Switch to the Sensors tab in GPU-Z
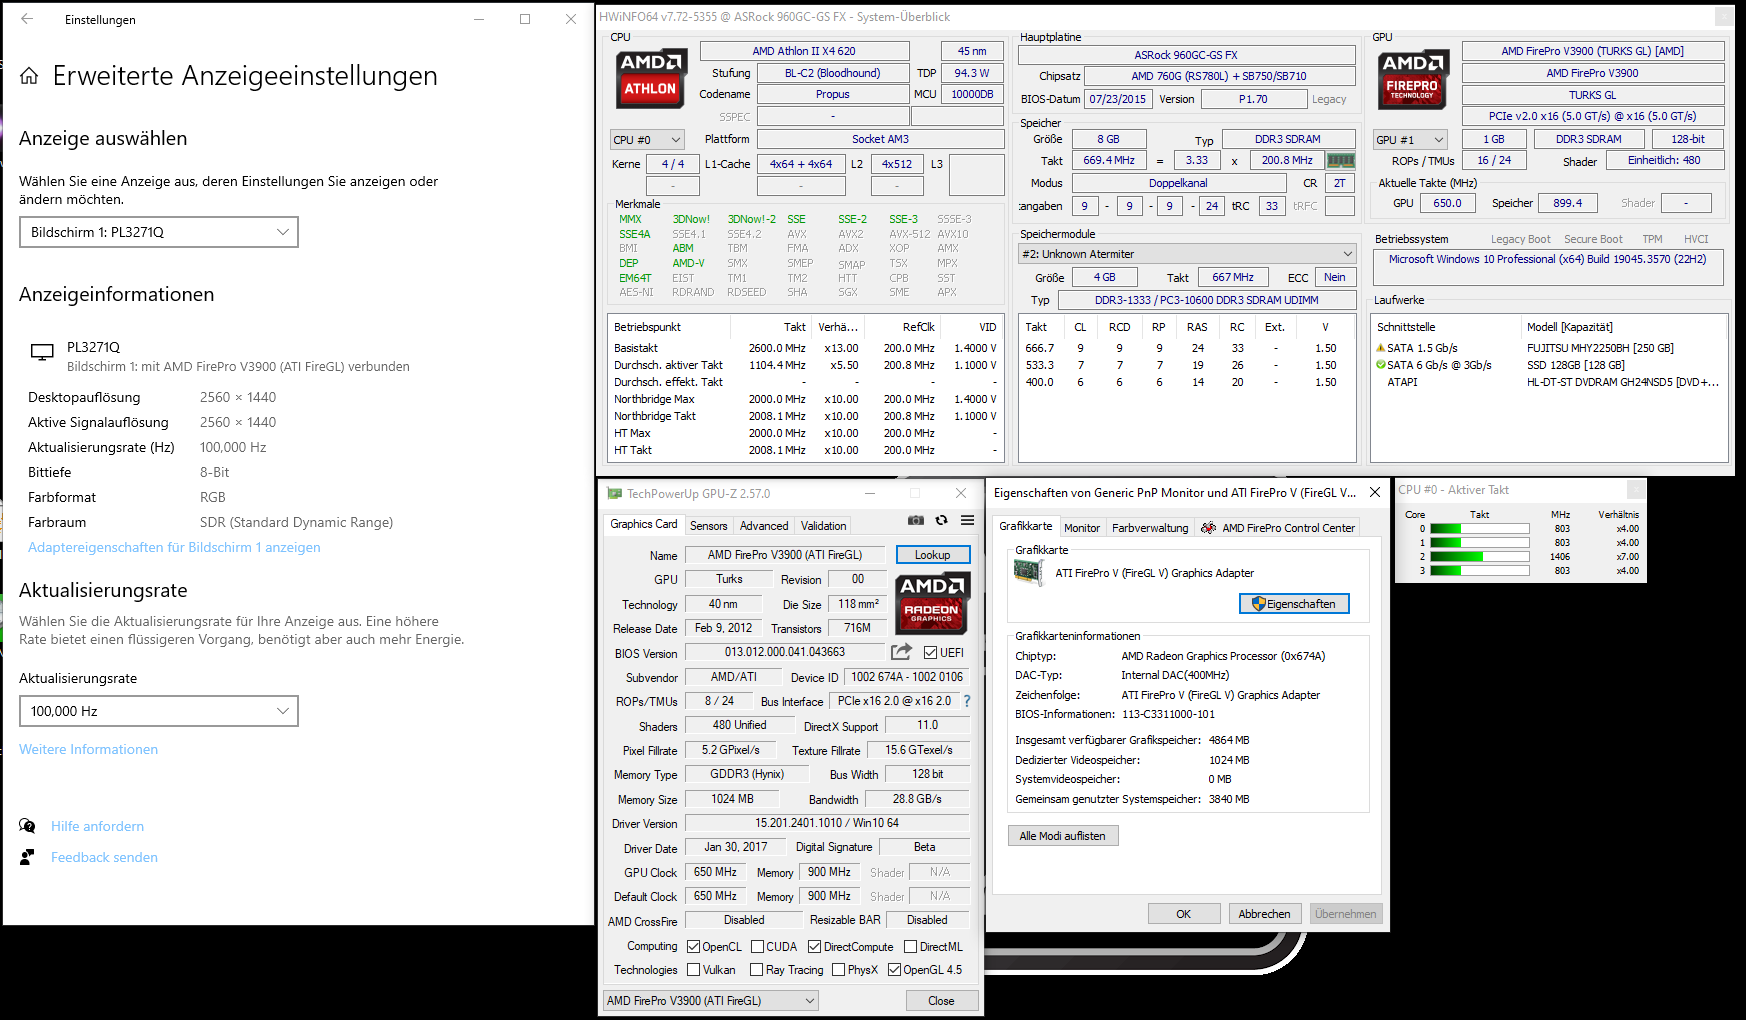This screenshot has height=1020, width=1746. 709,526
